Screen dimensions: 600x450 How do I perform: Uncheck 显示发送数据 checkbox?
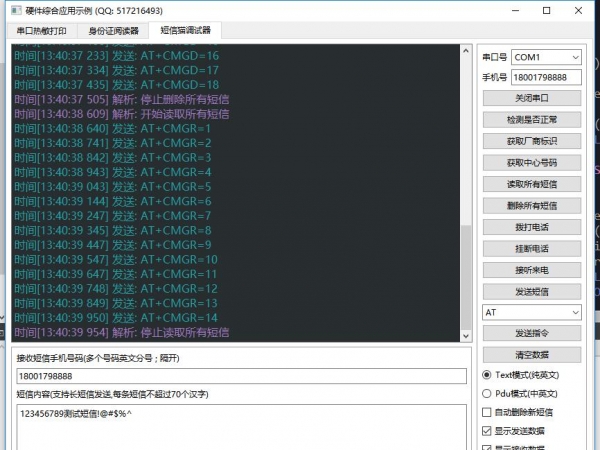tap(487, 430)
